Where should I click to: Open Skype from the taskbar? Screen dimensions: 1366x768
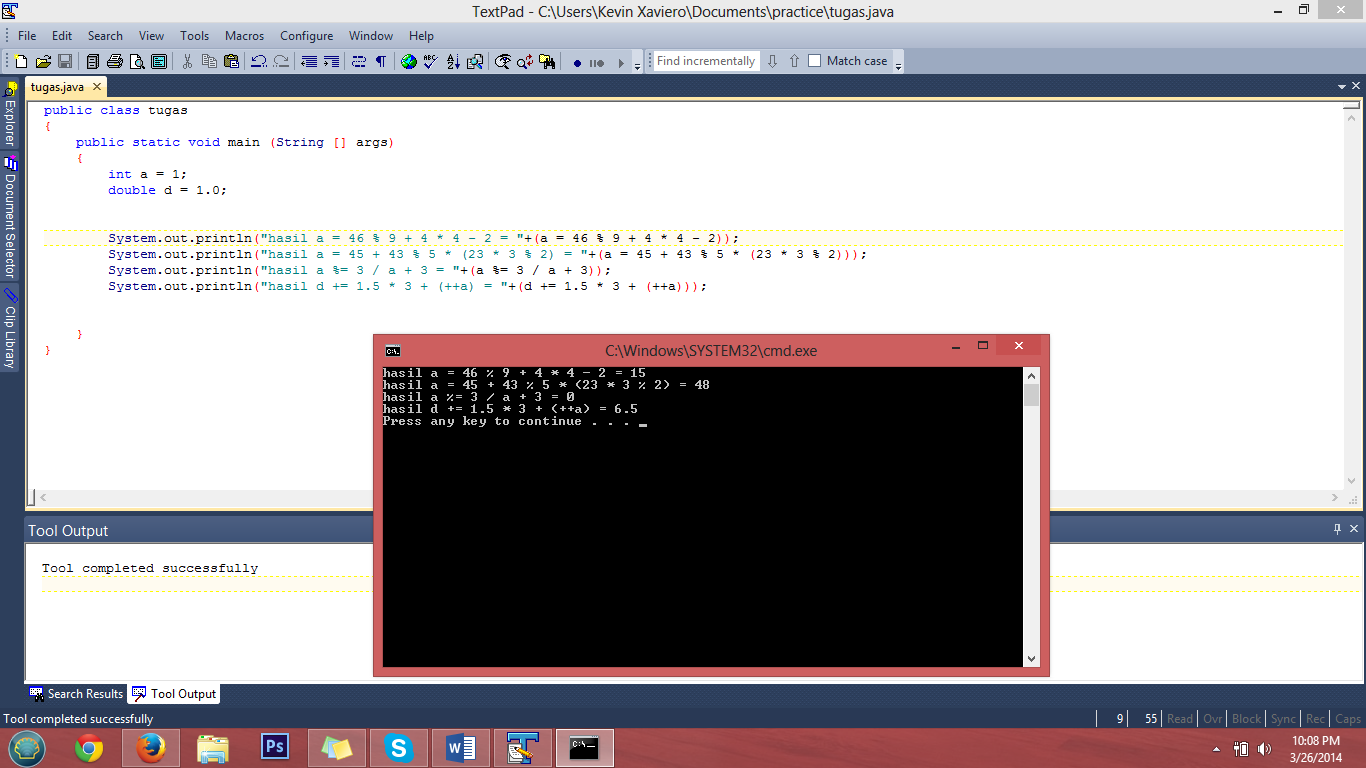tap(398, 748)
